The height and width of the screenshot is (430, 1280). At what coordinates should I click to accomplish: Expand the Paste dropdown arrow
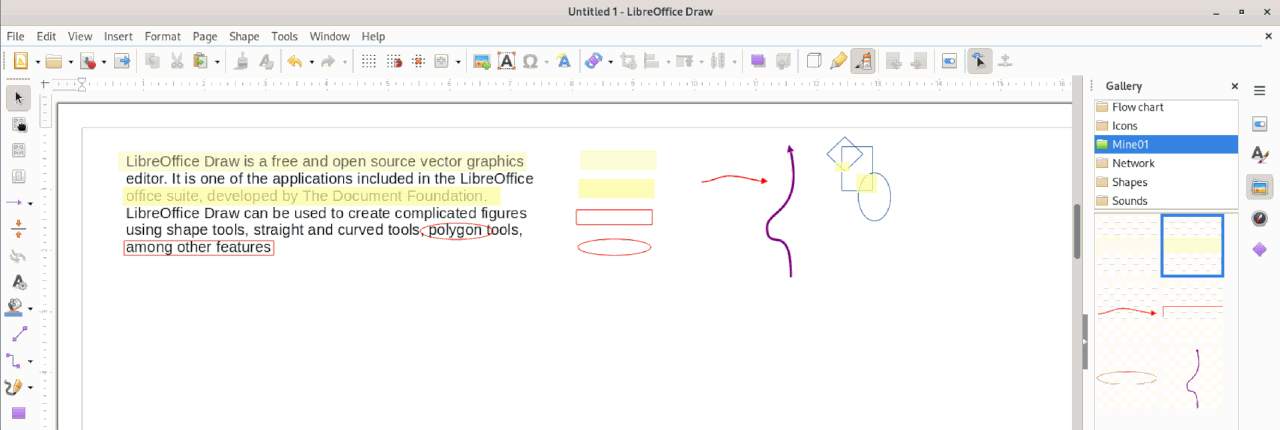217,62
